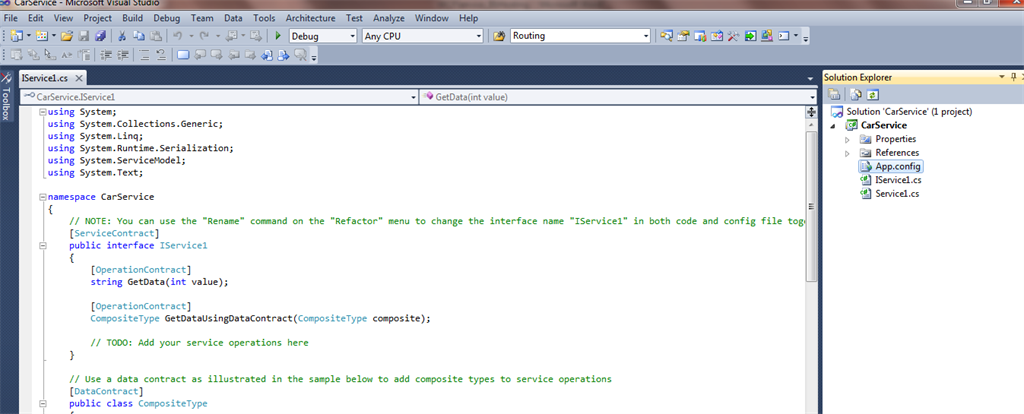Viewport: 1024px width, 414px height.
Task: Expand the Properties node in Solution Explorer
Action: coord(848,139)
